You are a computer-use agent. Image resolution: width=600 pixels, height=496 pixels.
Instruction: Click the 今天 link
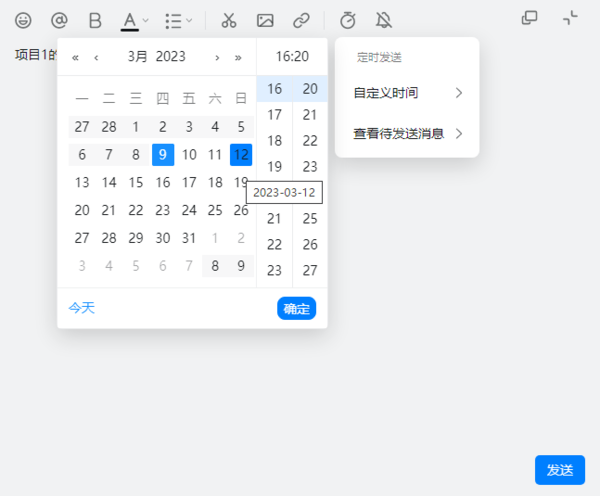(x=82, y=308)
